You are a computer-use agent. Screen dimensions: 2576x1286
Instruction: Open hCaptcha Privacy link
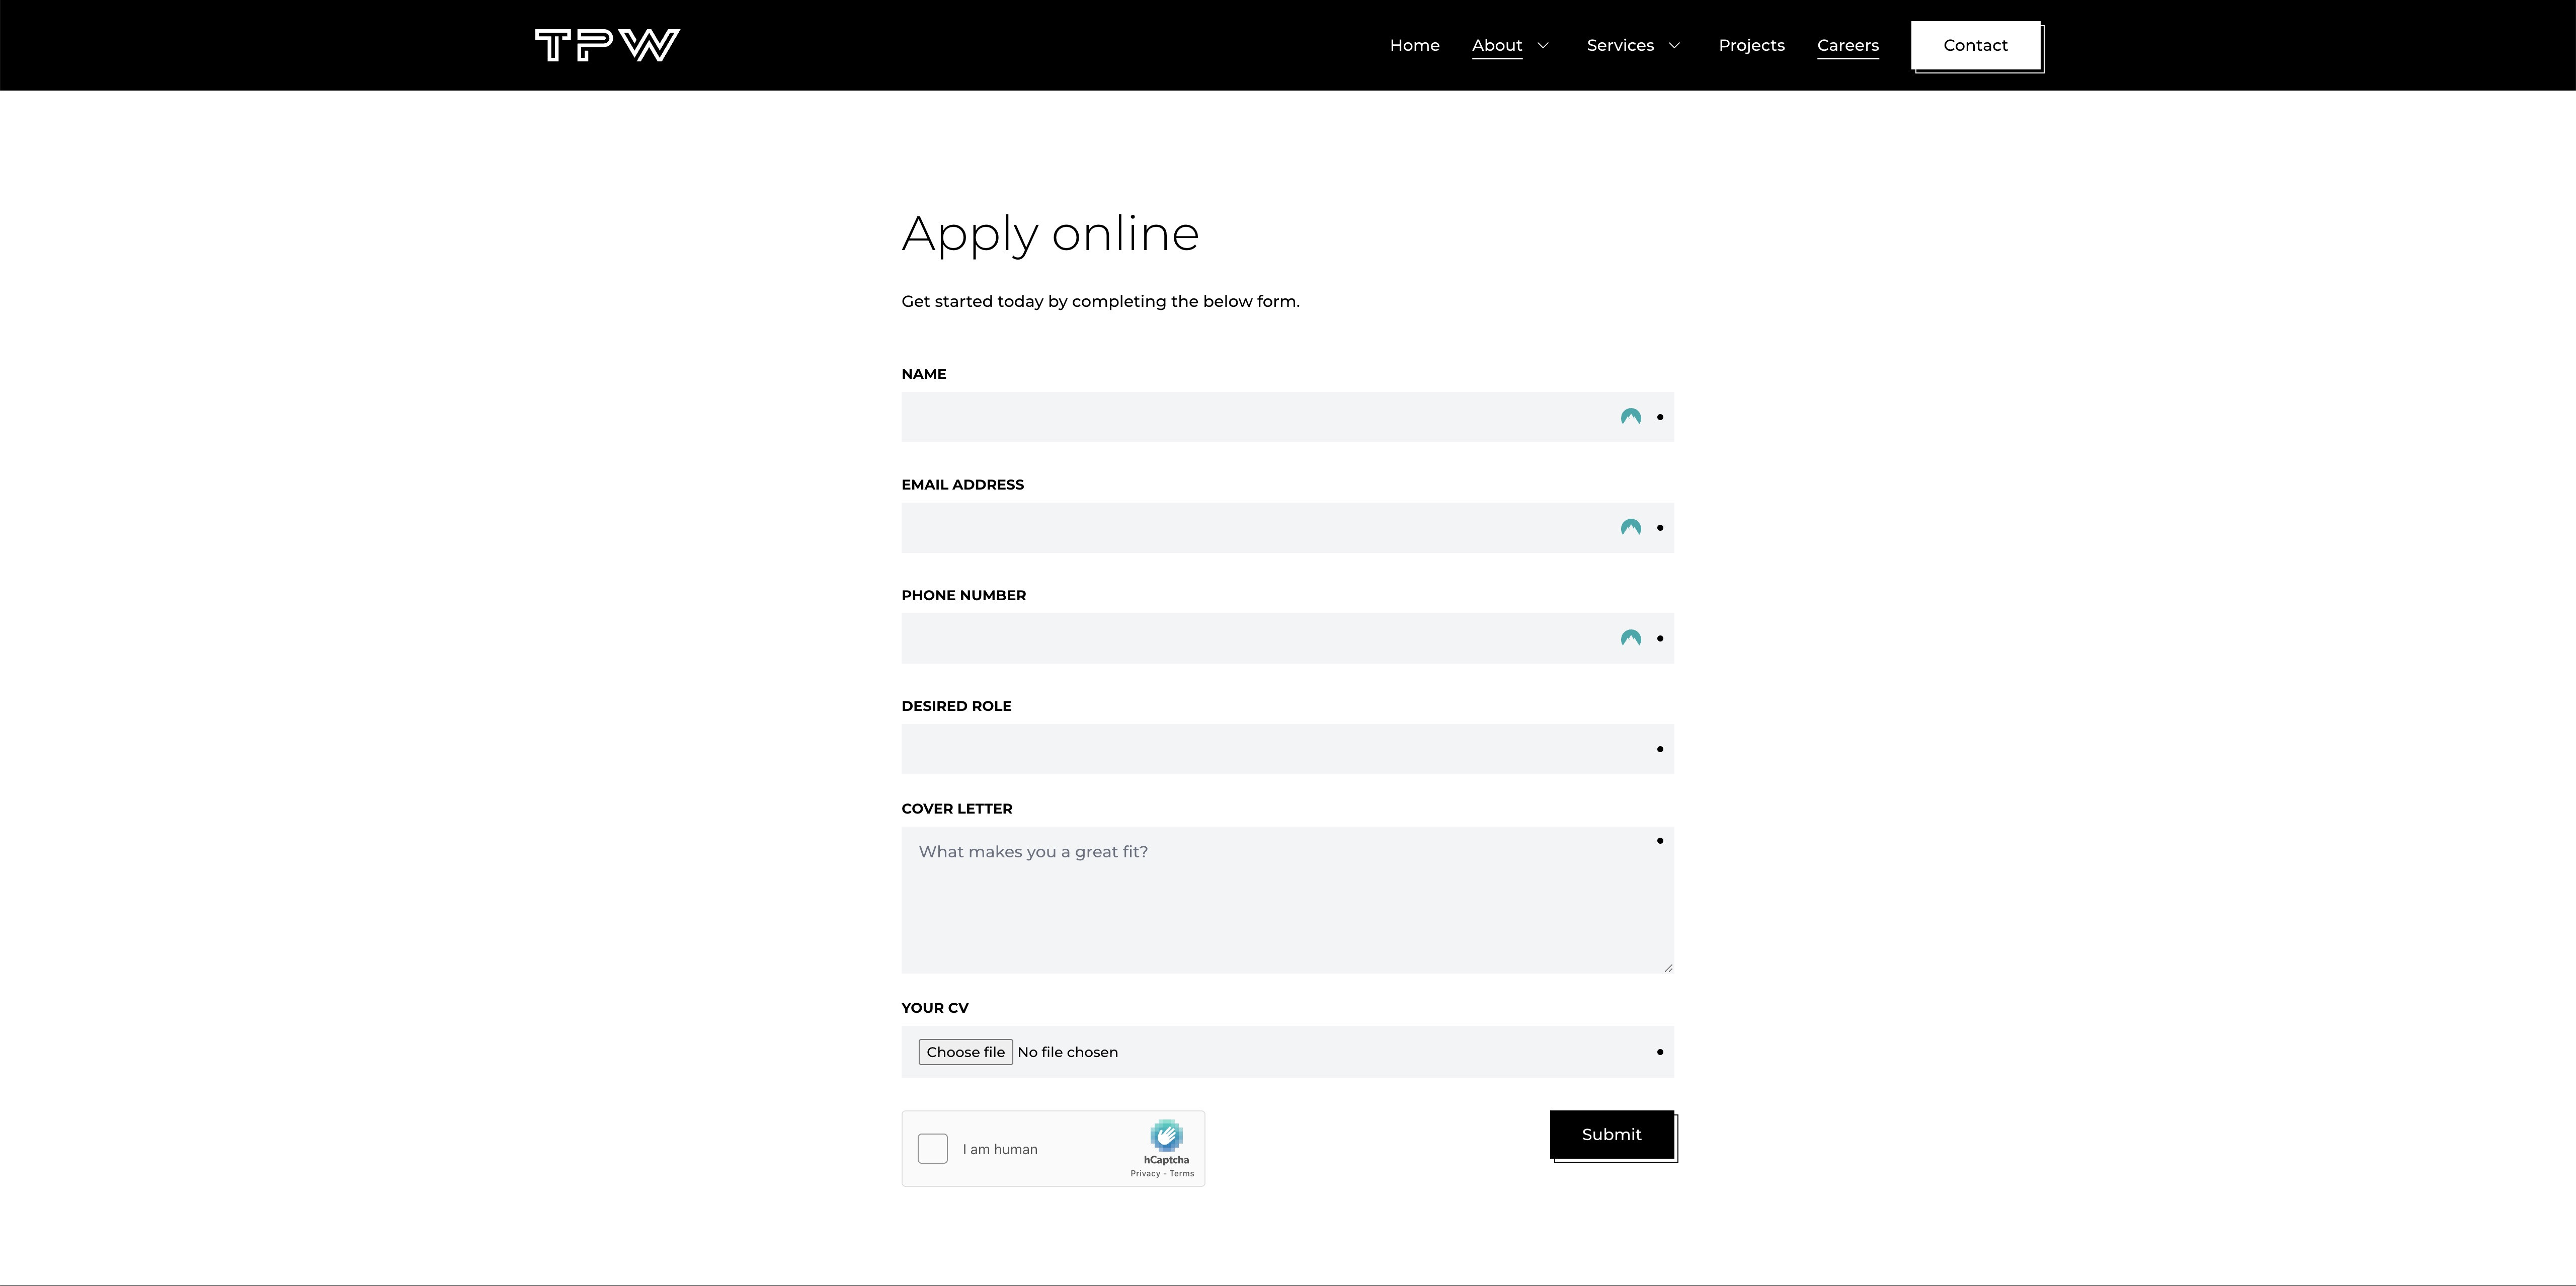click(1146, 1174)
